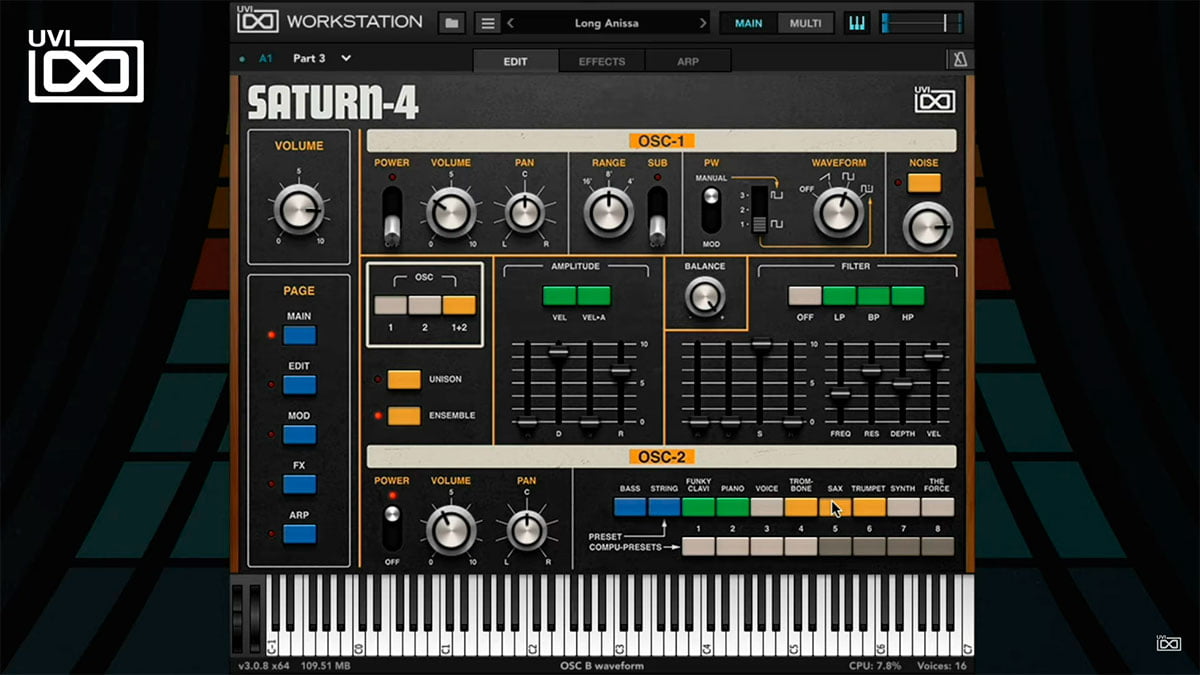Image resolution: width=1200 pixels, height=675 pixels.
Task: Open the Long Anissa preset name selector
Action: pyautogui.click(x=607, y=22)
